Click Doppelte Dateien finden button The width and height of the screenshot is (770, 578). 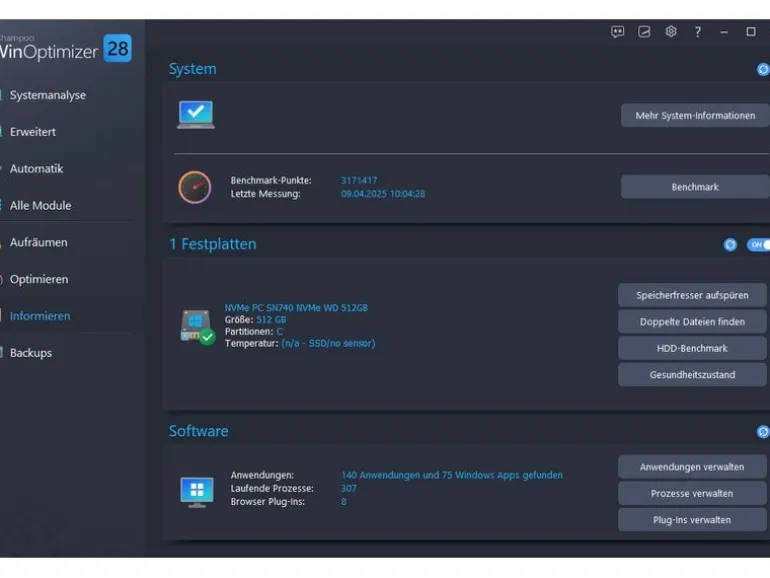click(692, 322)
